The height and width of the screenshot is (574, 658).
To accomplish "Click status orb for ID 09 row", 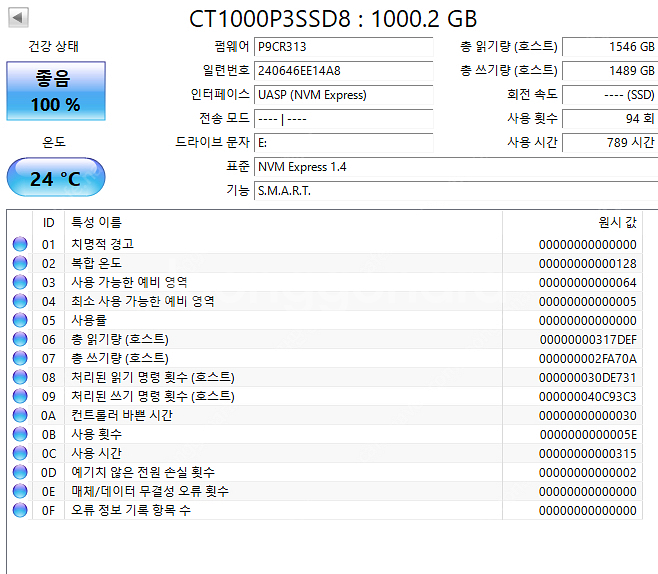I will (20, 396).
